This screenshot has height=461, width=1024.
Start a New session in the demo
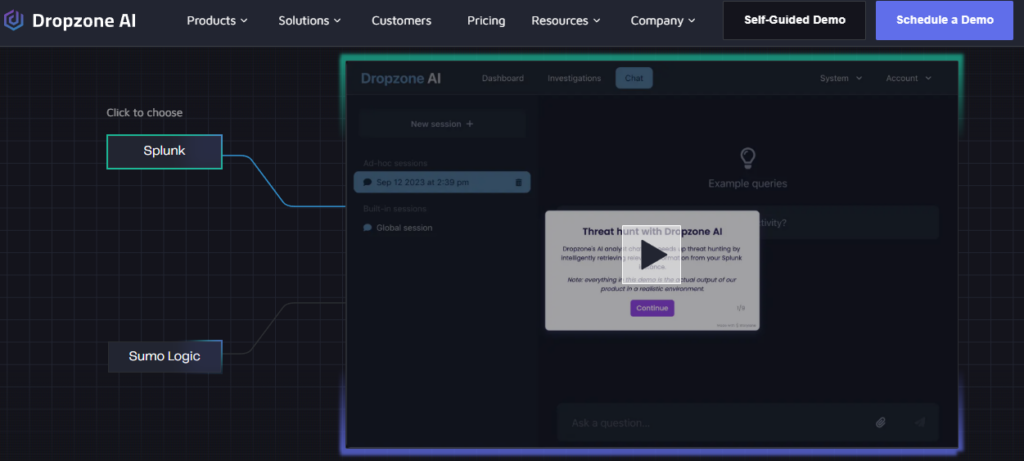(442, 124)
